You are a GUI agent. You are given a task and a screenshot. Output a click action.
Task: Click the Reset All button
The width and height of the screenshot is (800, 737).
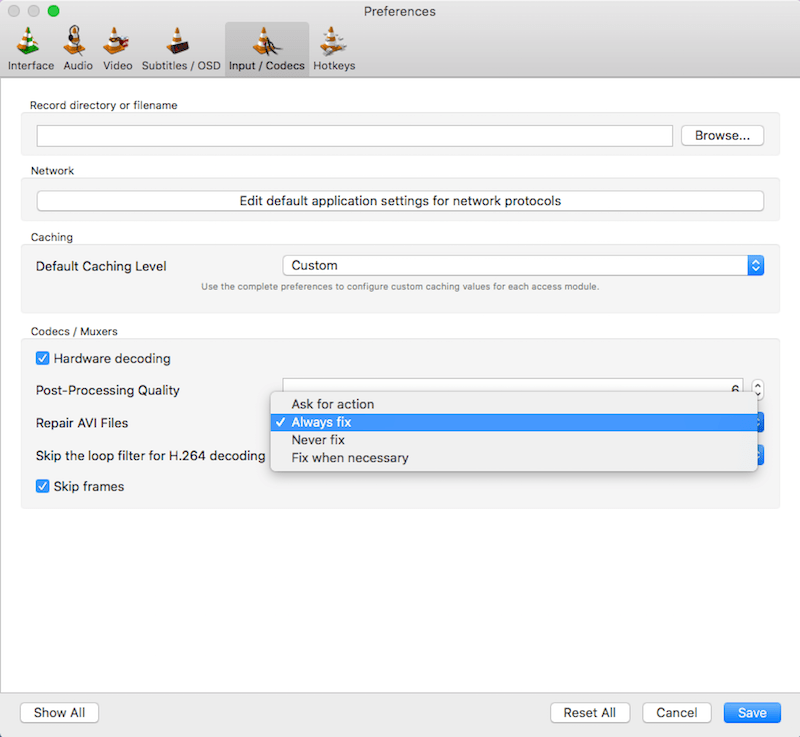point(590,713)
